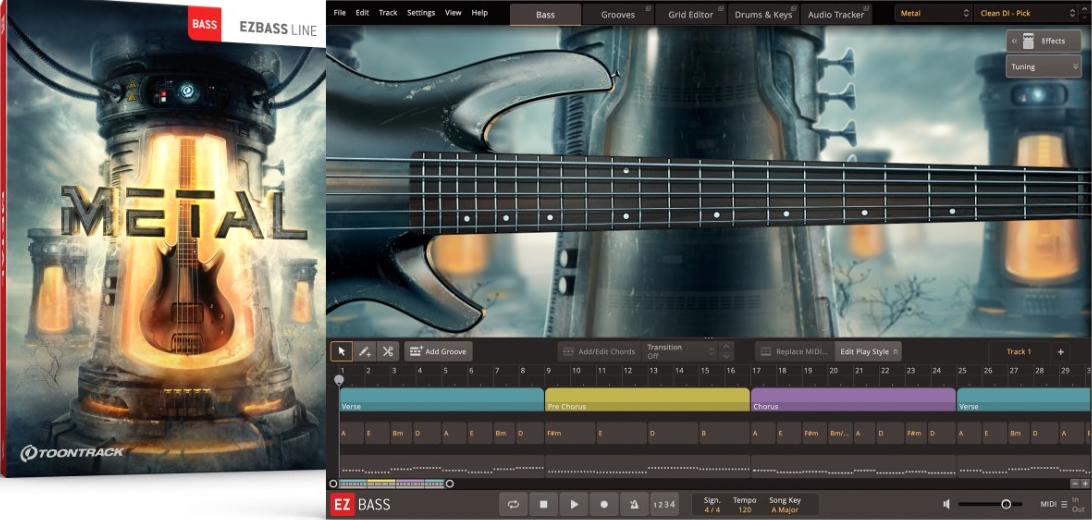Image resolution: width=1092 pixels, height=520 pixels.
Task: Detach Drums & Keys via pop-out icon
Action: pos(793,8)
